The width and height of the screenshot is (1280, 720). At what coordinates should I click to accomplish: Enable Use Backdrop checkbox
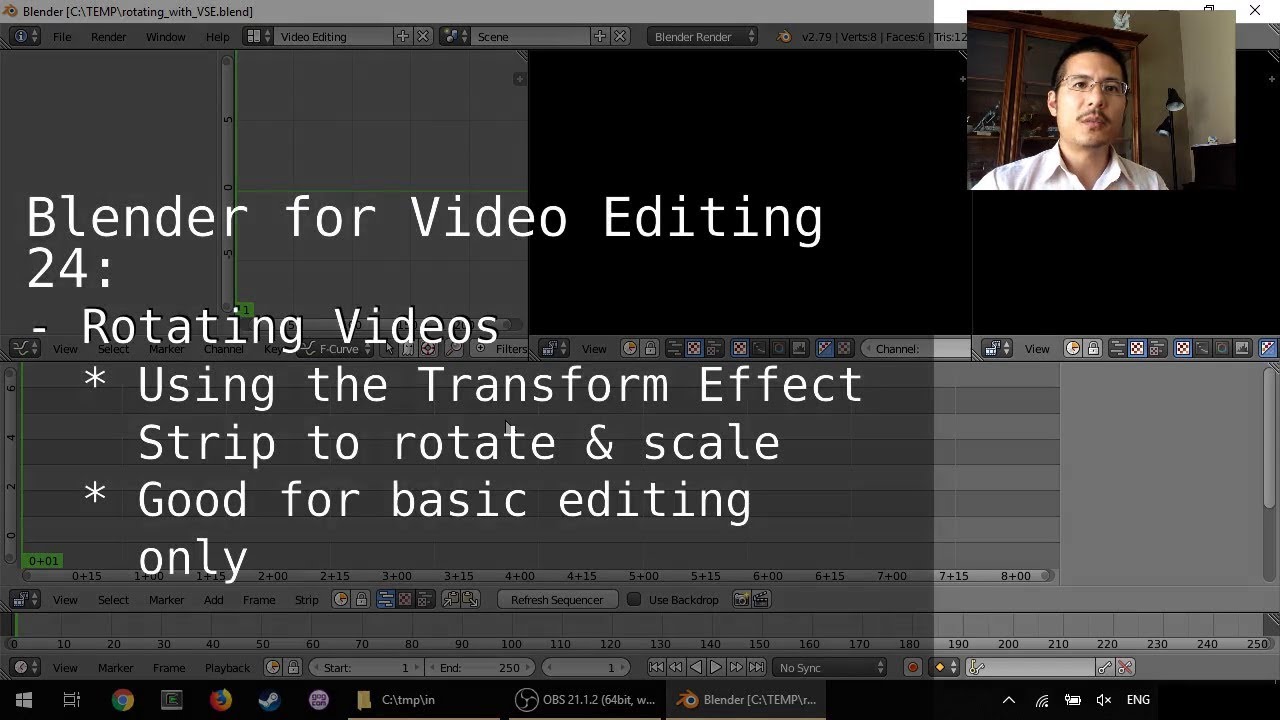[634, 600]
